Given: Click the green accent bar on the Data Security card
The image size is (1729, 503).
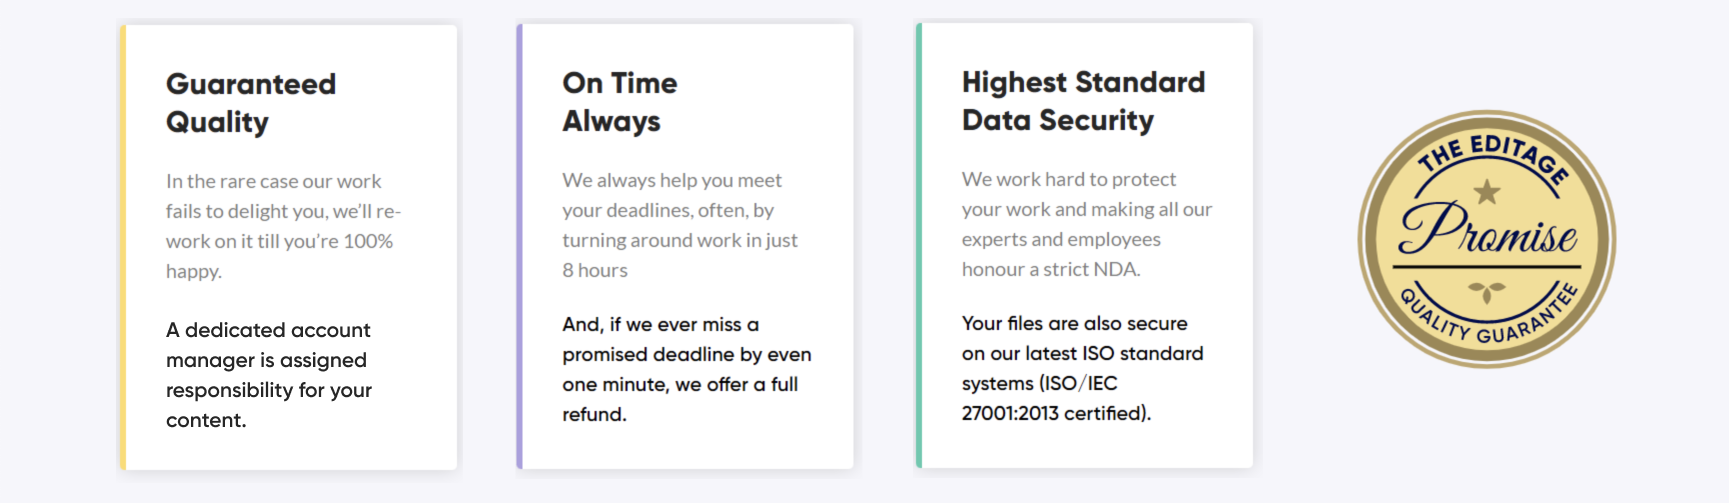Looking at the screenshot, I should (919, 245).
